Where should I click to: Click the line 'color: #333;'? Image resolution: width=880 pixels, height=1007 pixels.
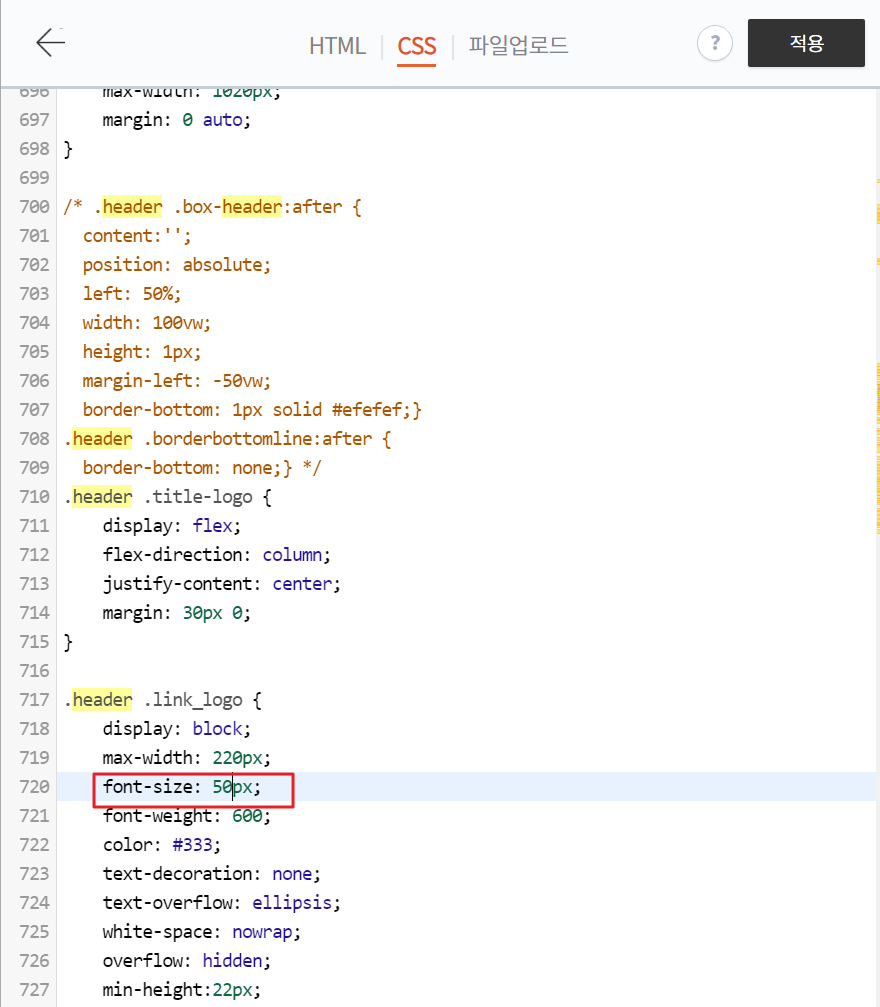[162, 845]
